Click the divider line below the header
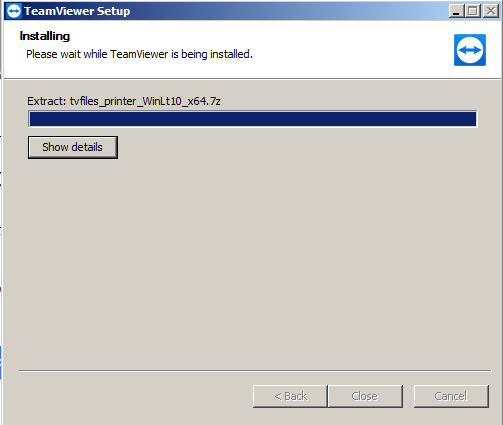This screenshot has height=425, width=503. (x=252, y=79)
